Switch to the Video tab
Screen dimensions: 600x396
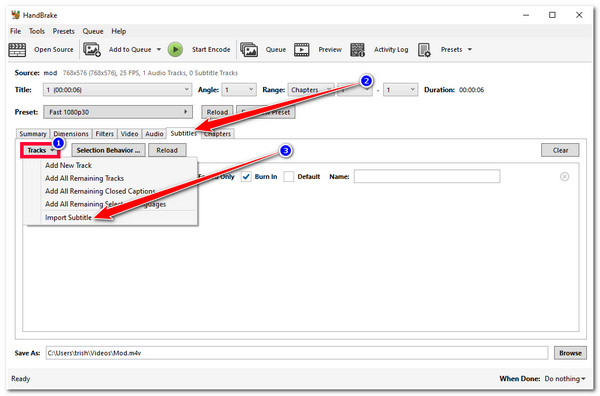pos(129,134)
